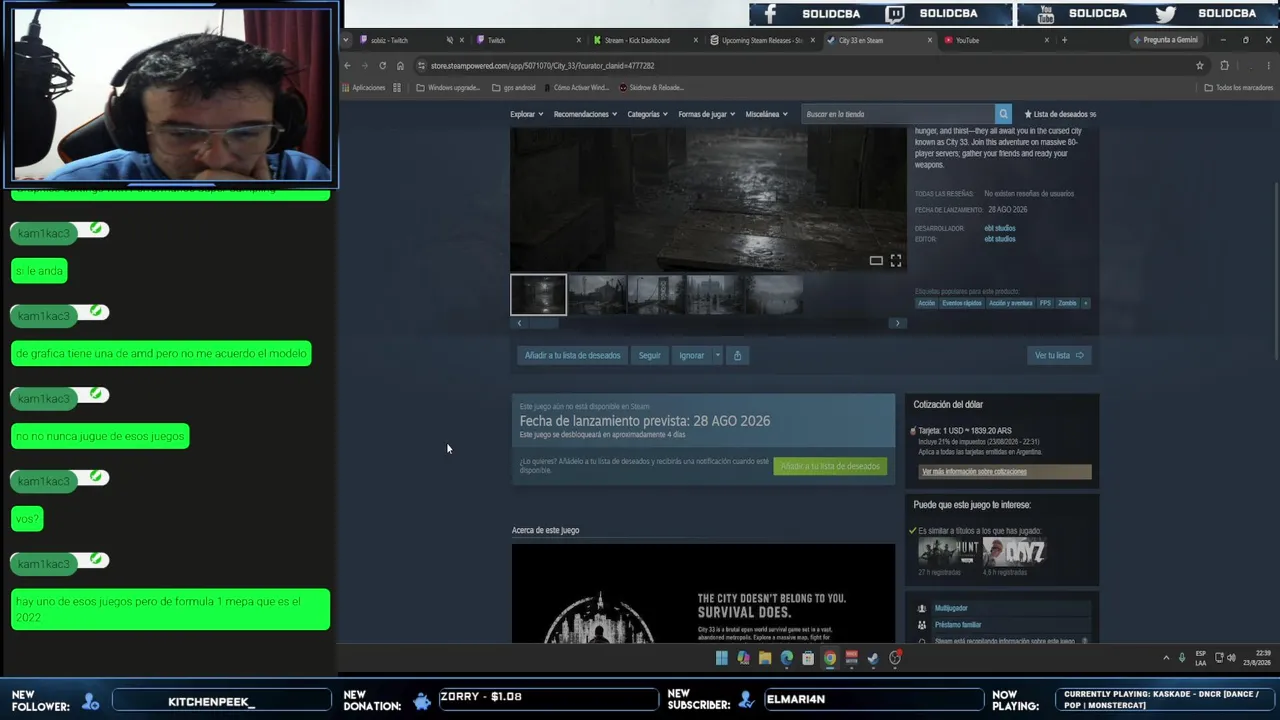Viewport: 1280px width, 720px height.
Task: Open the browser home page icon
Action: click(x=400, y=66)
